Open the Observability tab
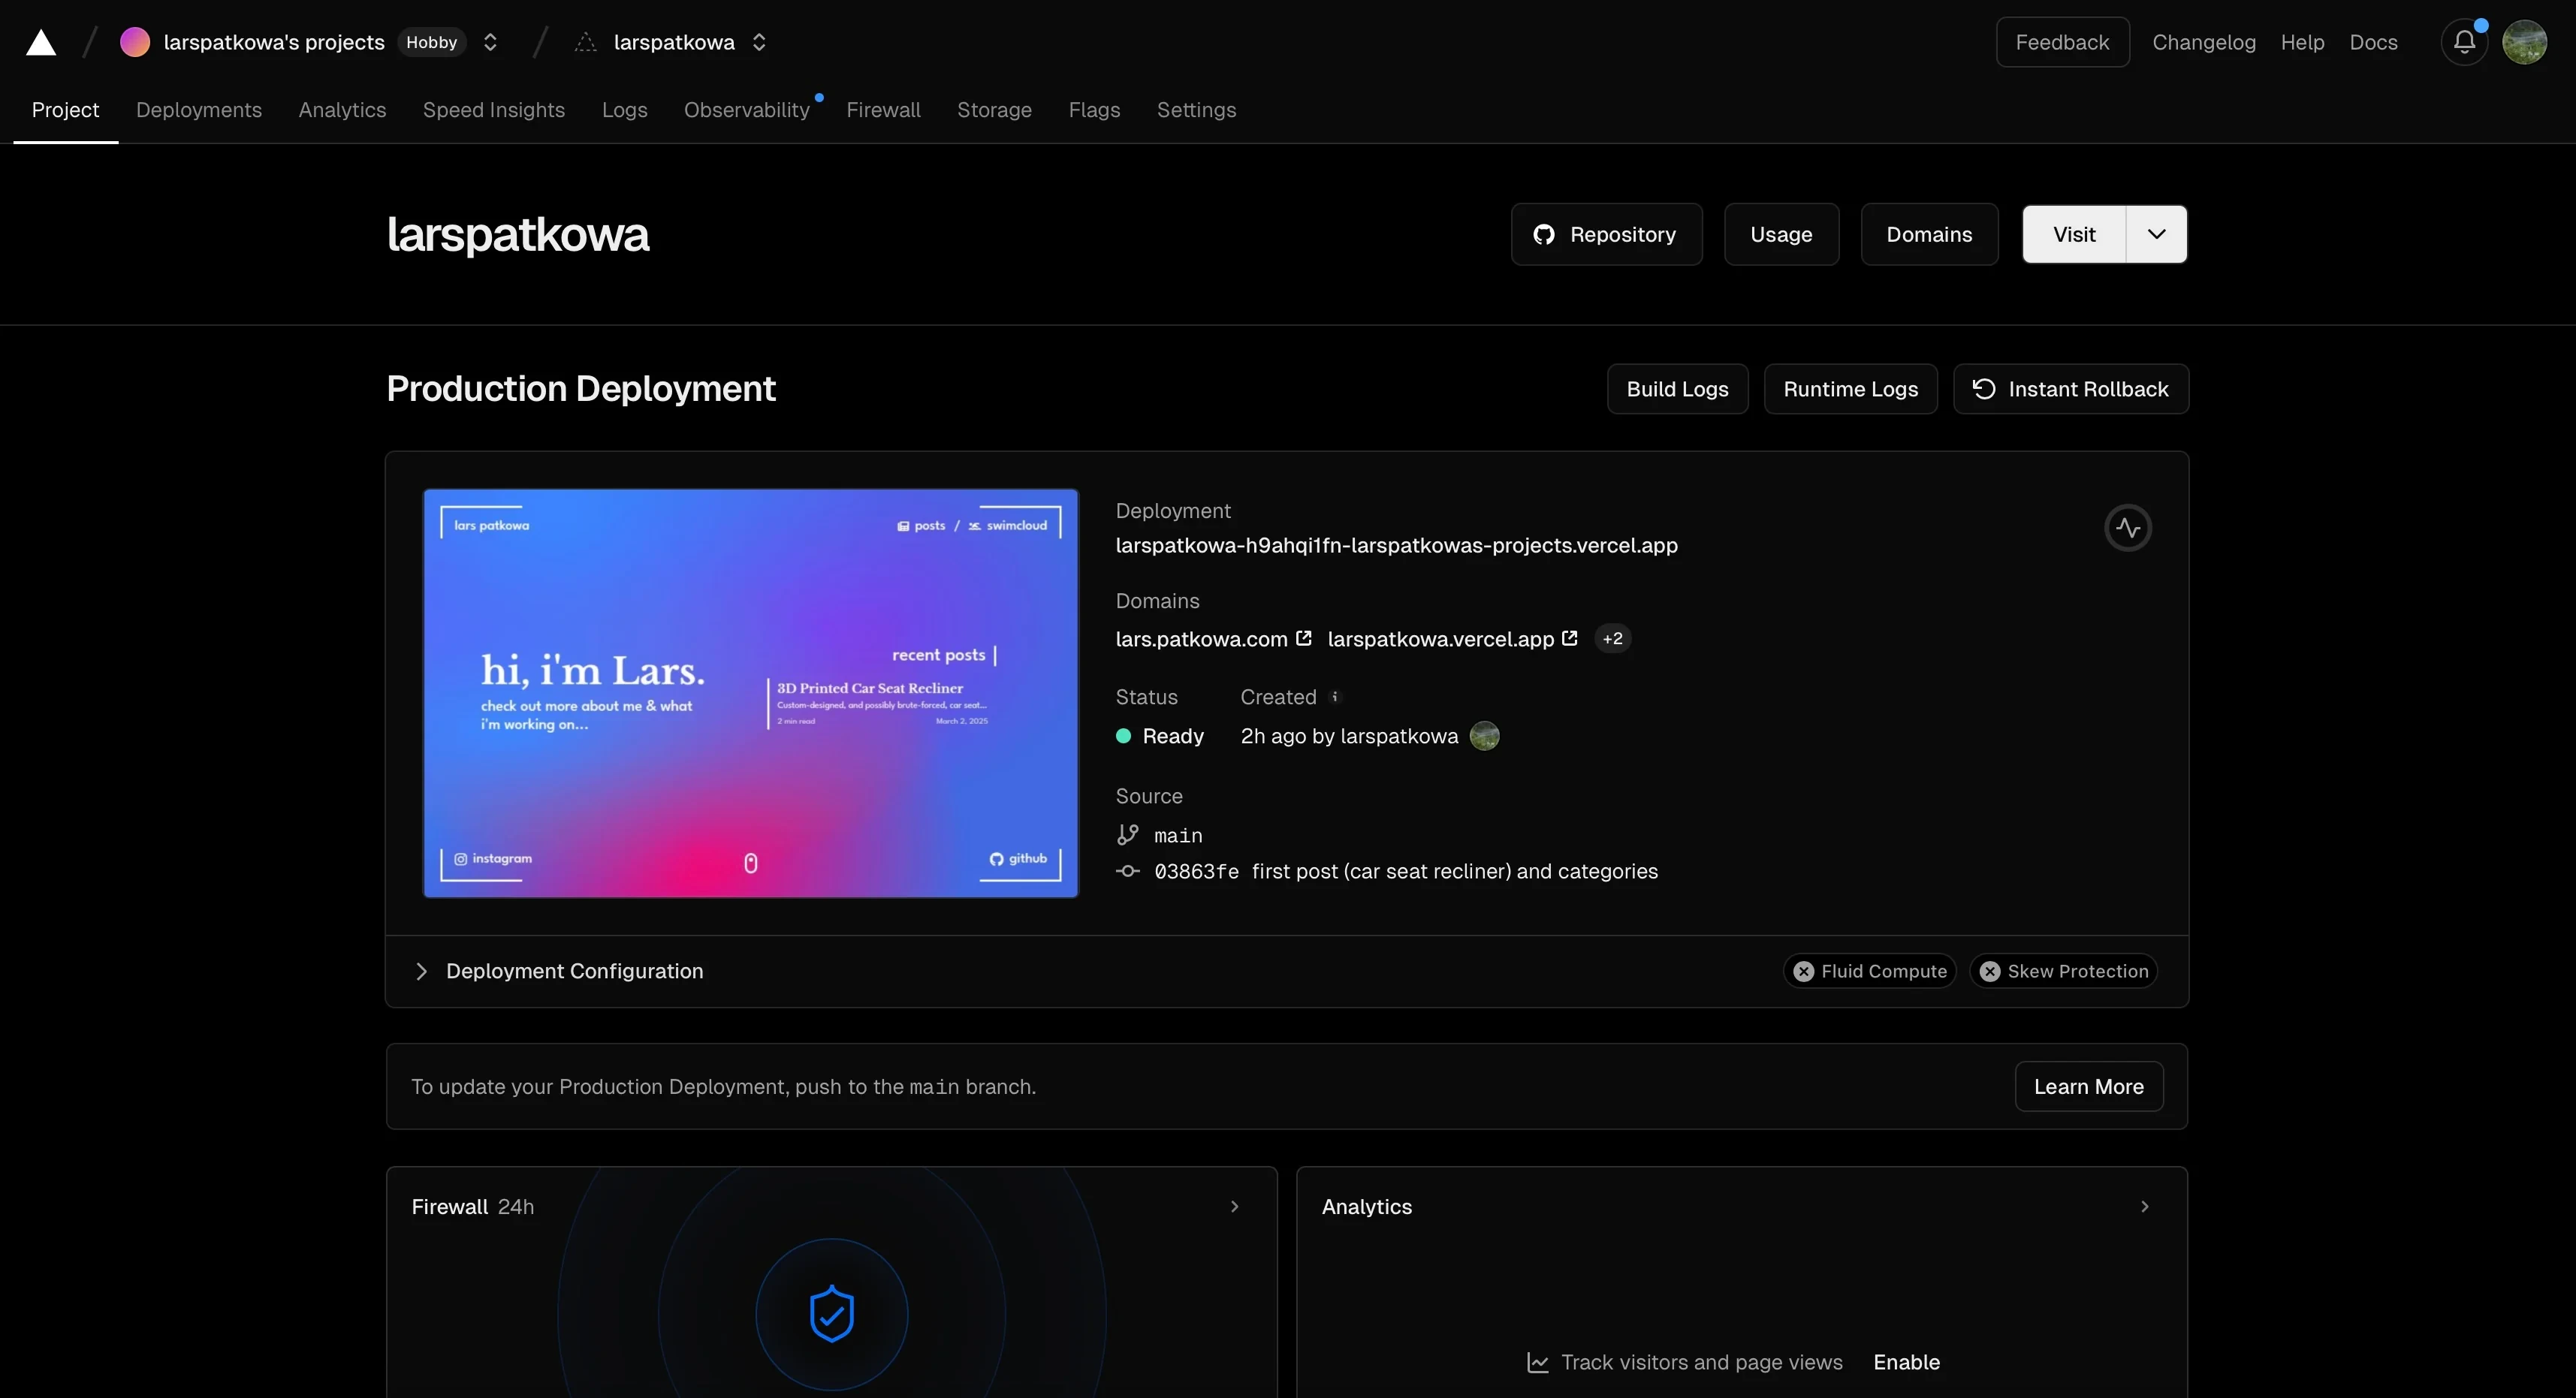The image size is (2576, 1398). tap(747, 110)
